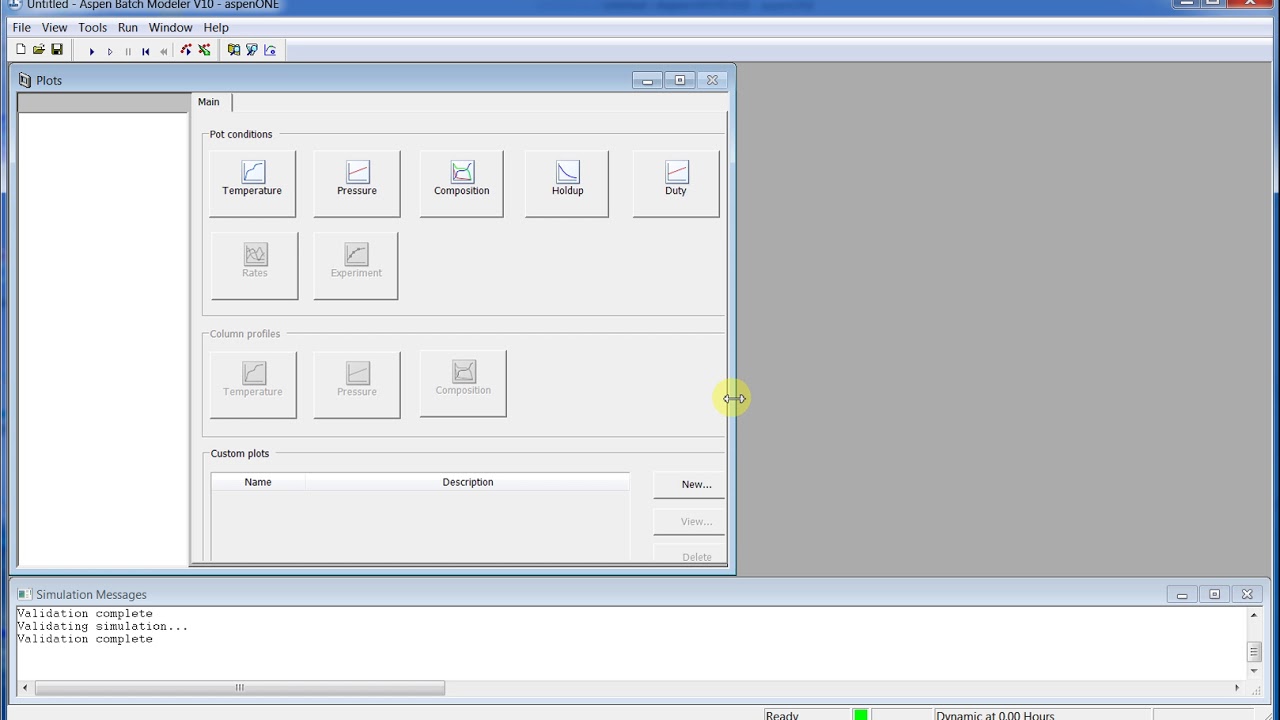Click the Rewind simulation icon
Screen dimensions: 1280x720
coord(163,51)
